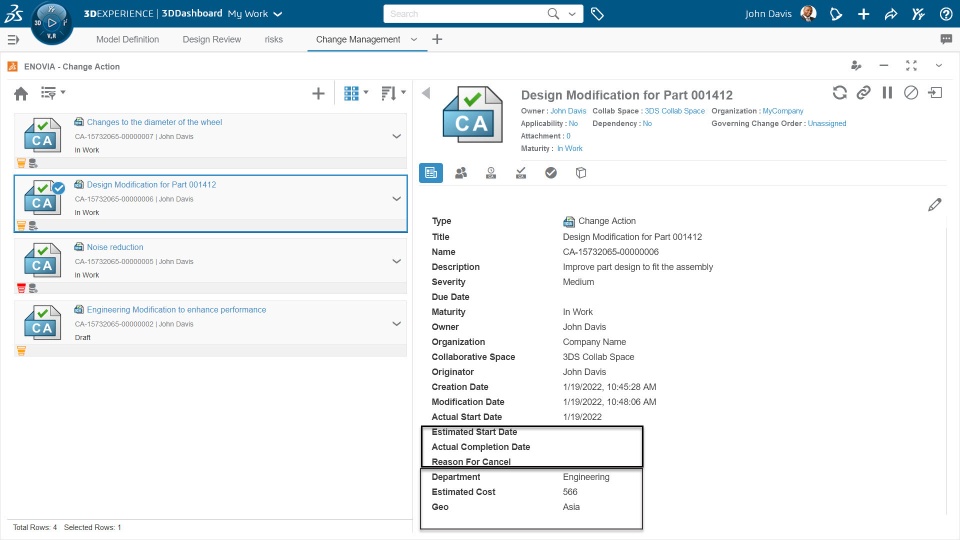Open the 3D cube tab icon
Screen dimensions: 960x540
[x=581, y=172]
